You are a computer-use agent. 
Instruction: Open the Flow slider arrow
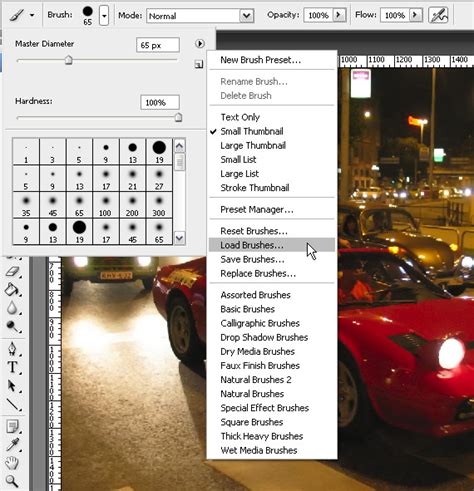click(x=415, y=15)
